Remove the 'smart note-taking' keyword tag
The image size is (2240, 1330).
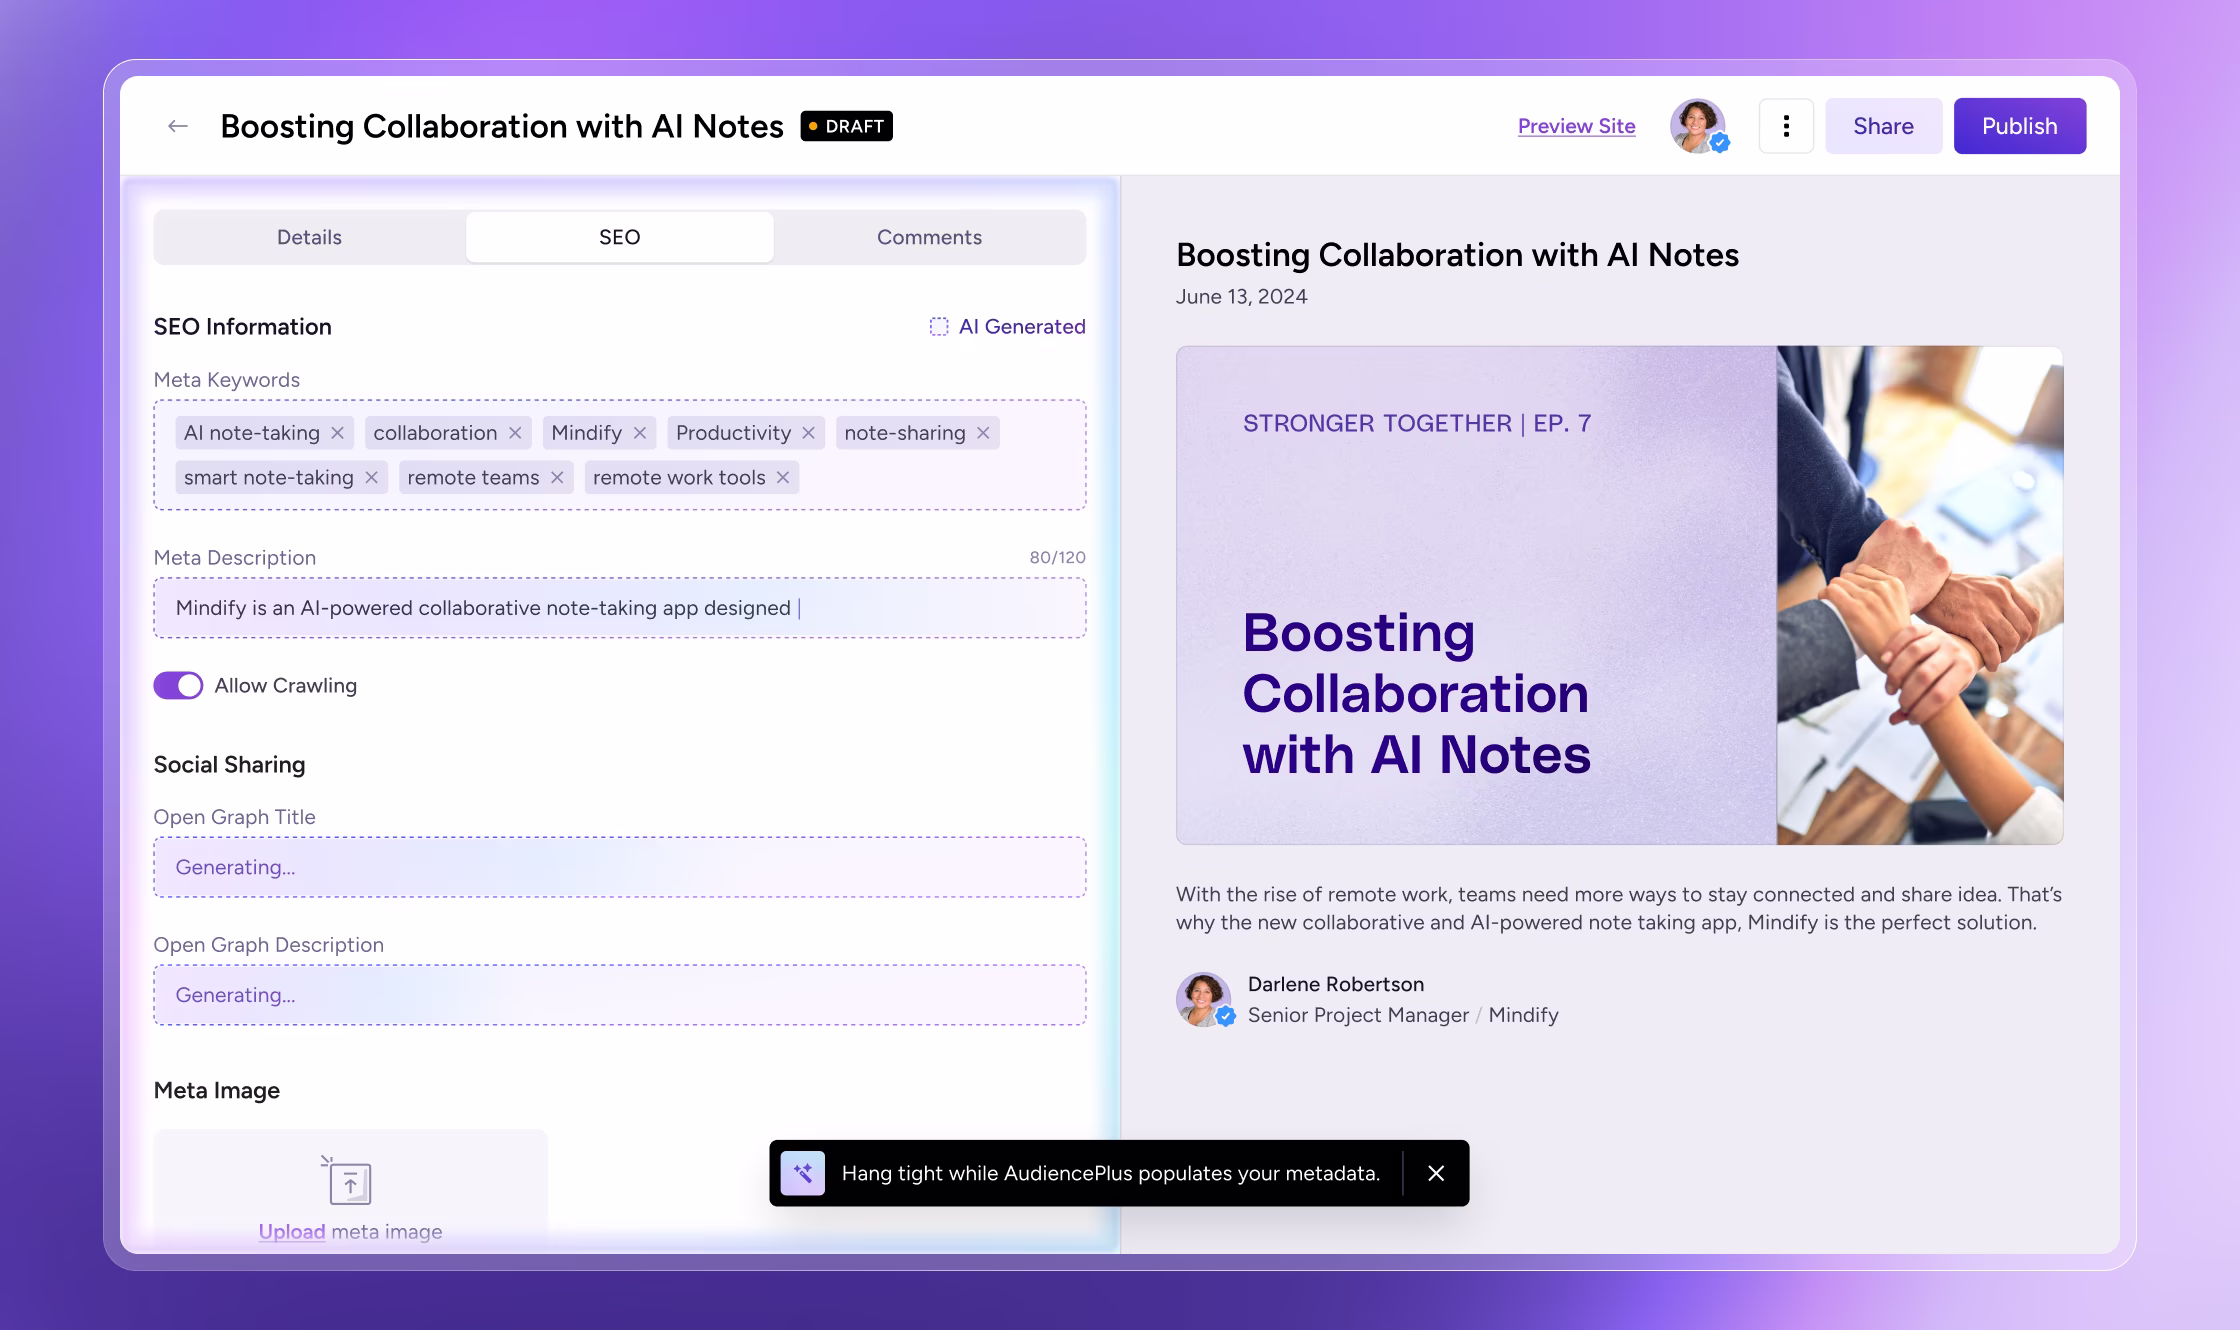pyautogui.click(x=371, y=478)
